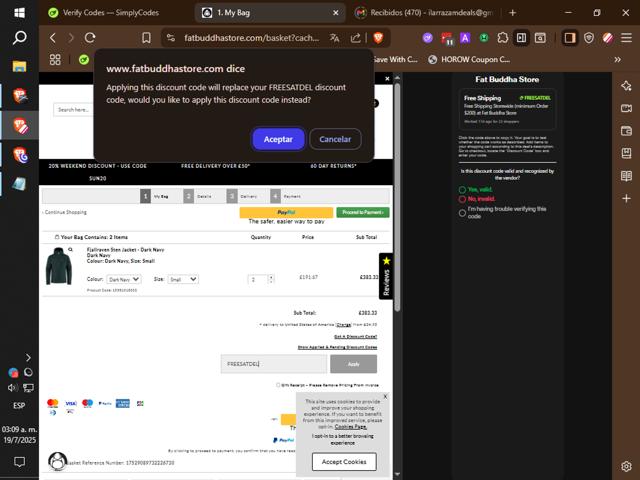Select 'I'm having trouble verifying this code'

click(462, 213)
